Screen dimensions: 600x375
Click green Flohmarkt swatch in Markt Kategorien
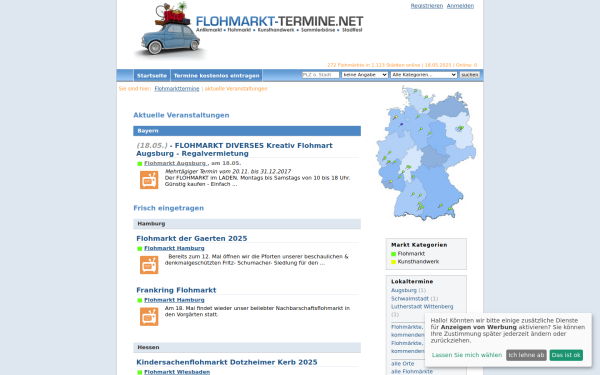(x=393, y=254)
